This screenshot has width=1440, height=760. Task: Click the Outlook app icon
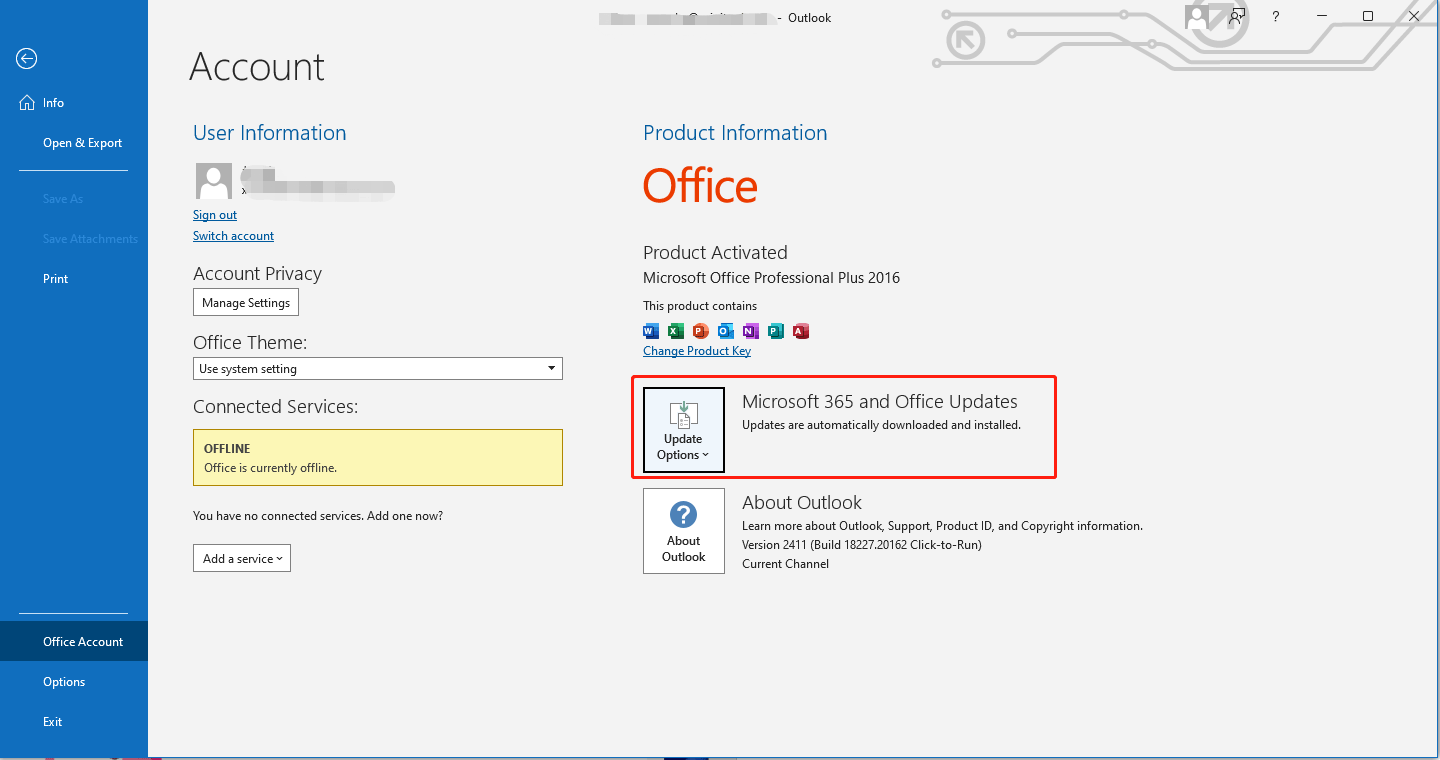pos(726,331)
